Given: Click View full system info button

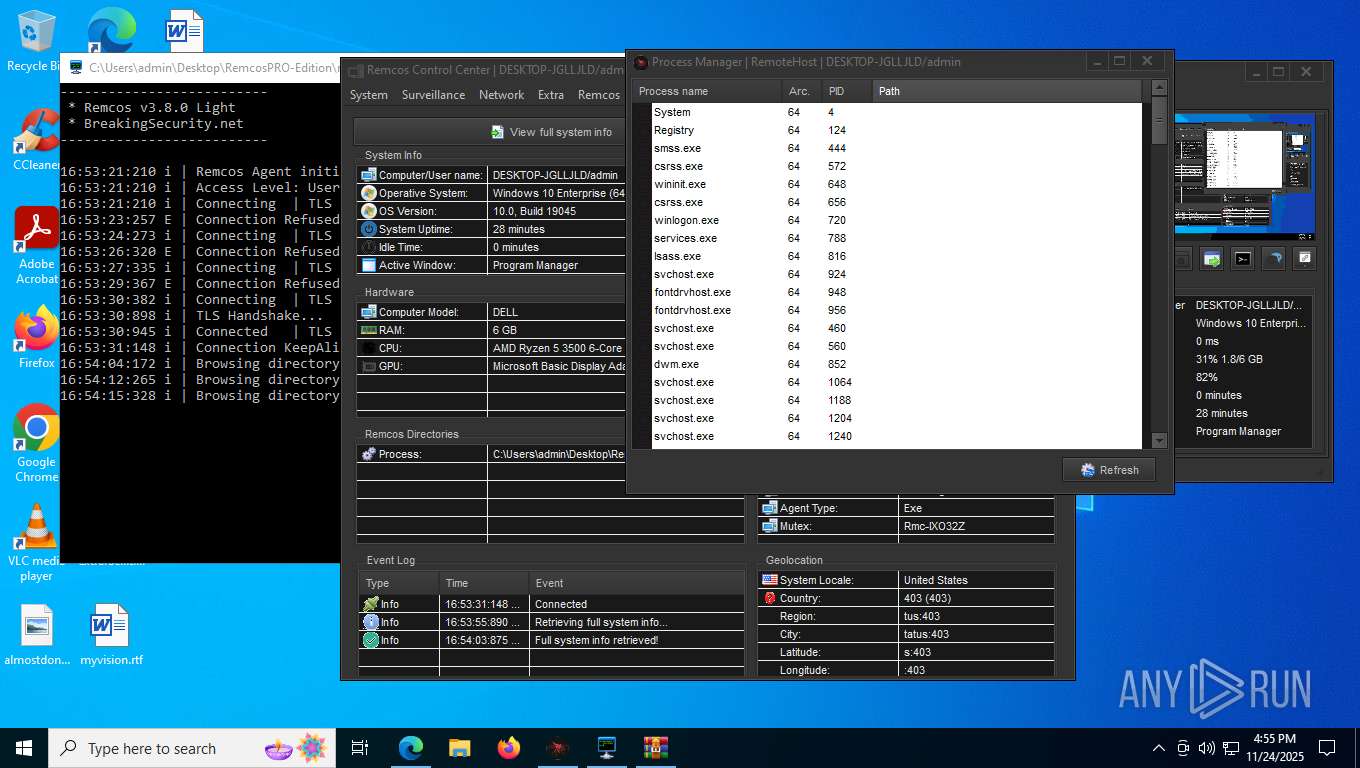Looking at the screenshot, I should pyautogui.click(x=551, y=132).
